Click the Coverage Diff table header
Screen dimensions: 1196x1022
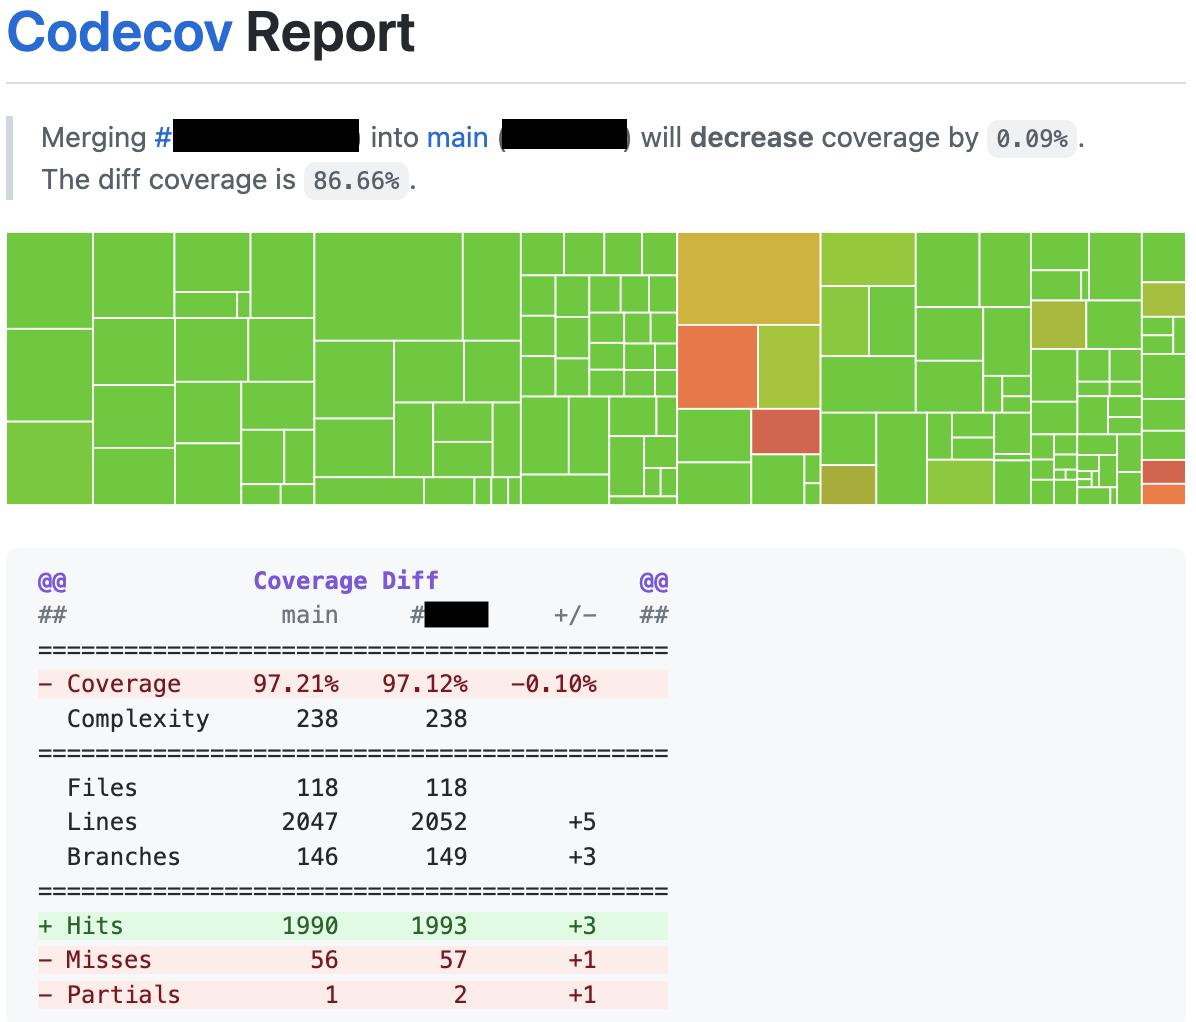[346, 580]
